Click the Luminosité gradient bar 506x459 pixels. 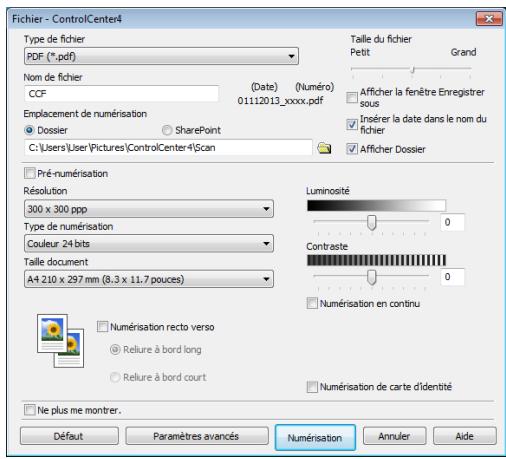pyautogui.click(x=376, y=205)
